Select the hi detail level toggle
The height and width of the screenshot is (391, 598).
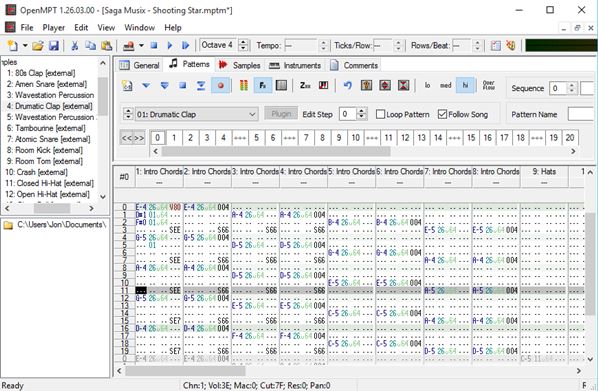[465, 85]
